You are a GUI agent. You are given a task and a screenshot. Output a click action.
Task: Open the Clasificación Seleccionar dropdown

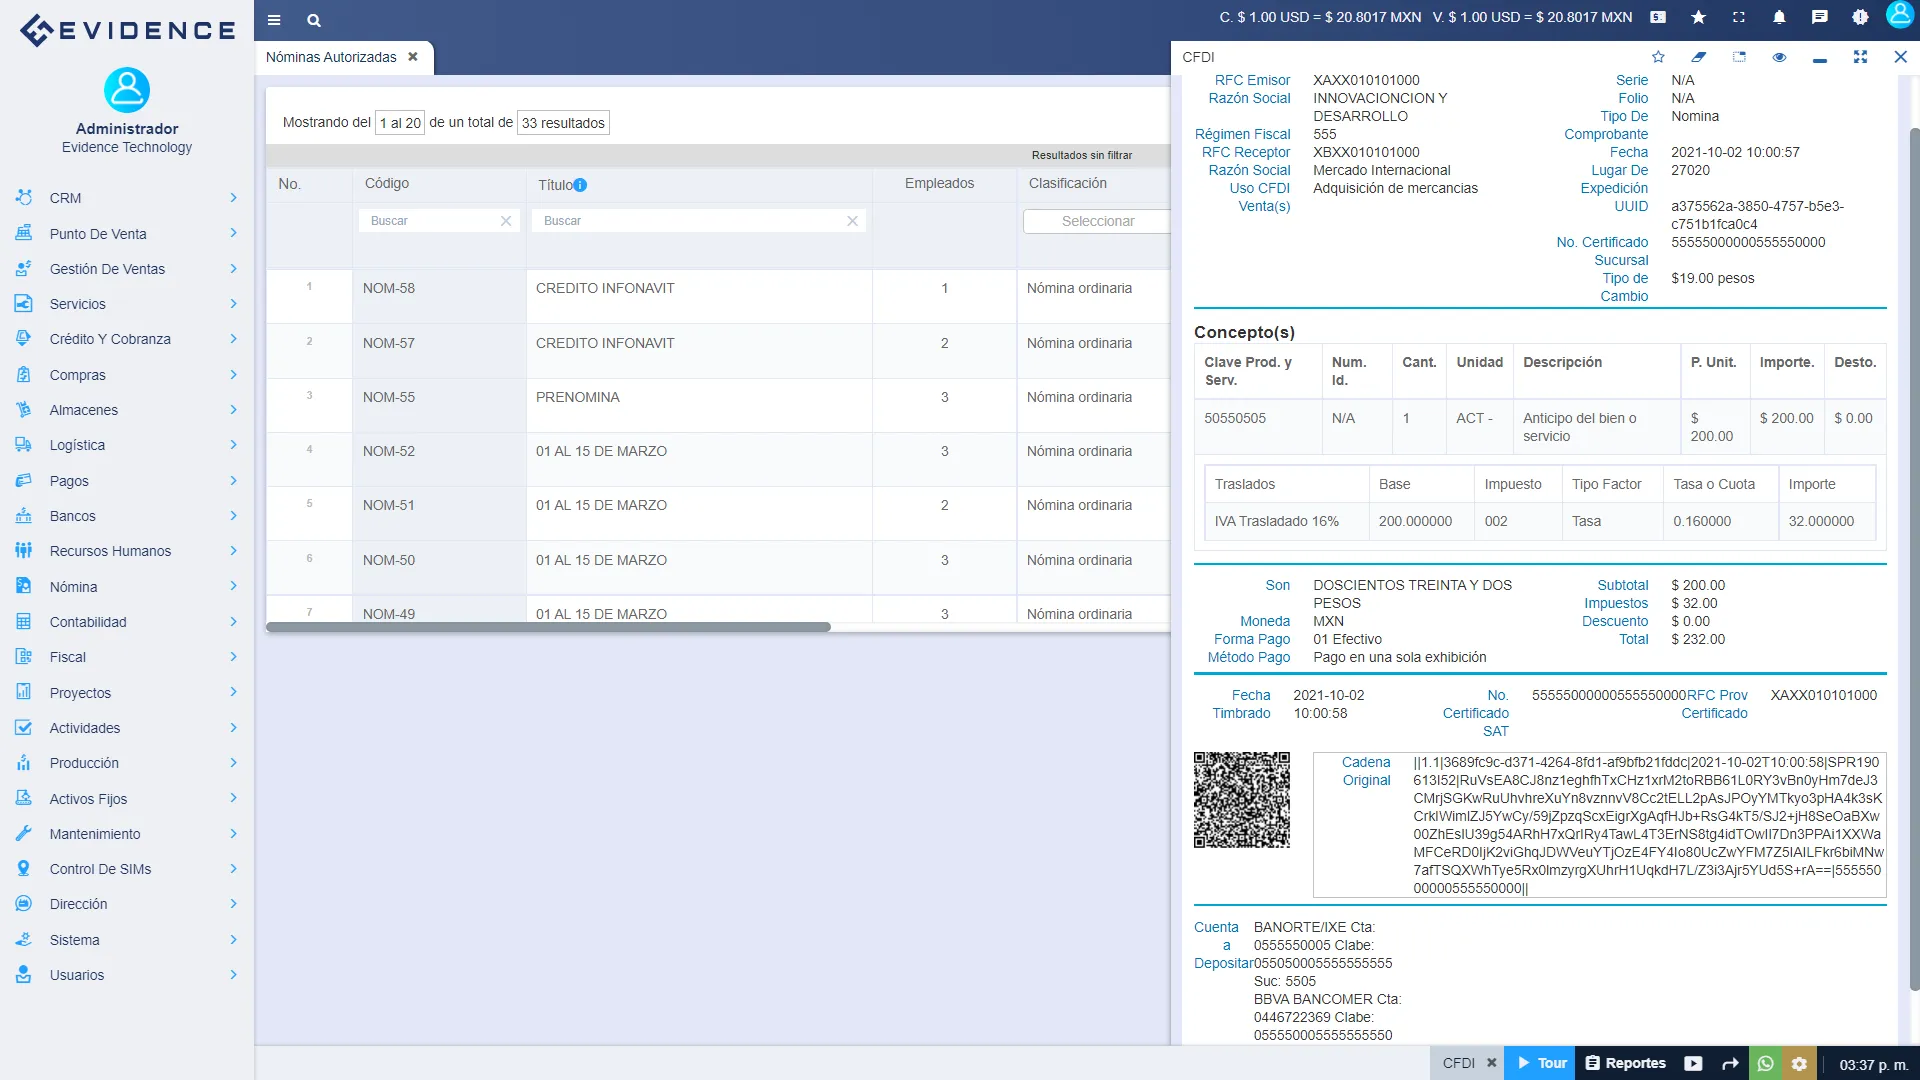(x=1097, y=221)
